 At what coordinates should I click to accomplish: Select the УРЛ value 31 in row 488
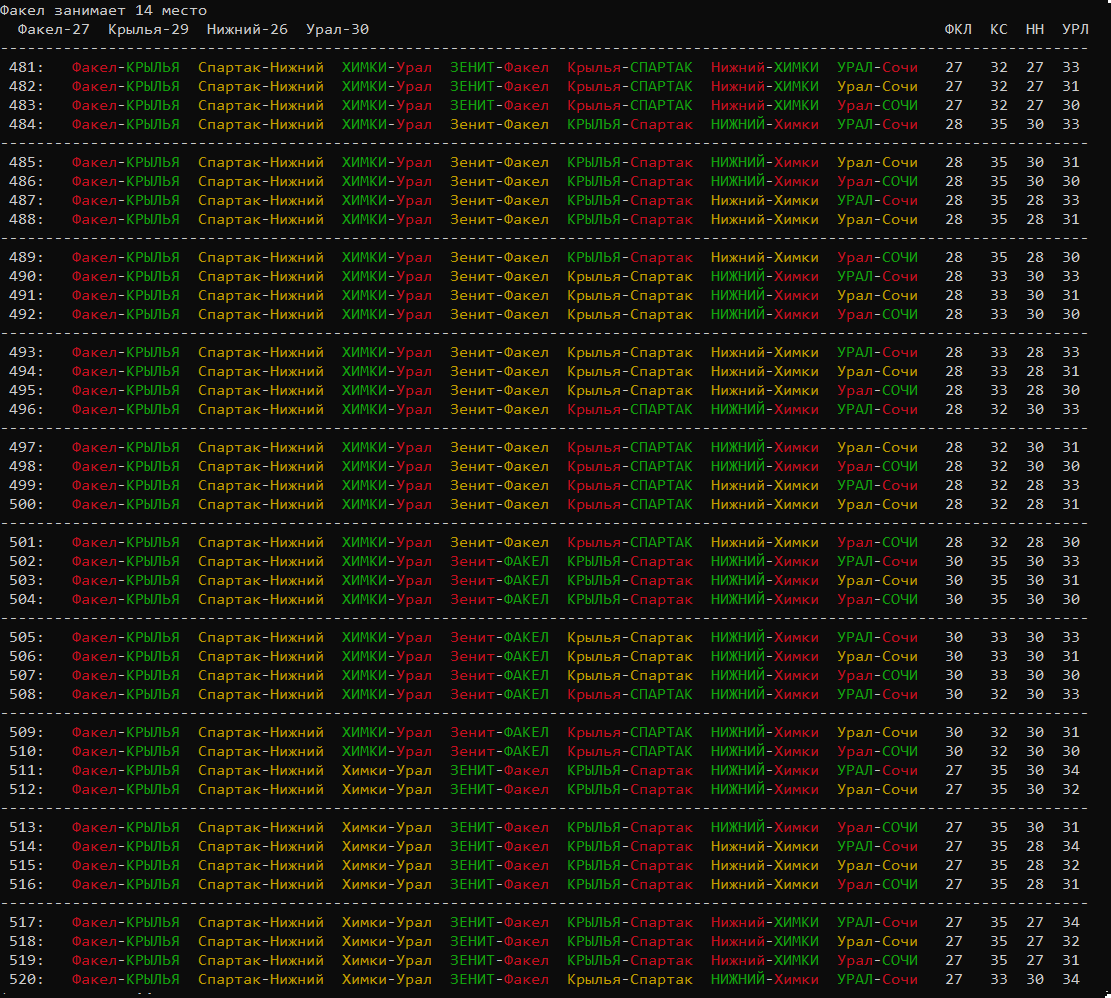pos(1071,220)
